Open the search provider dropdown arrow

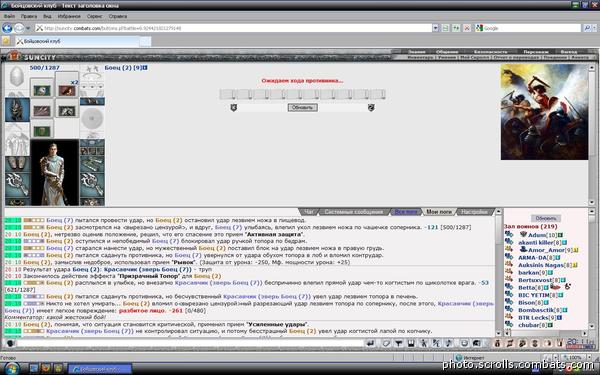595,28
